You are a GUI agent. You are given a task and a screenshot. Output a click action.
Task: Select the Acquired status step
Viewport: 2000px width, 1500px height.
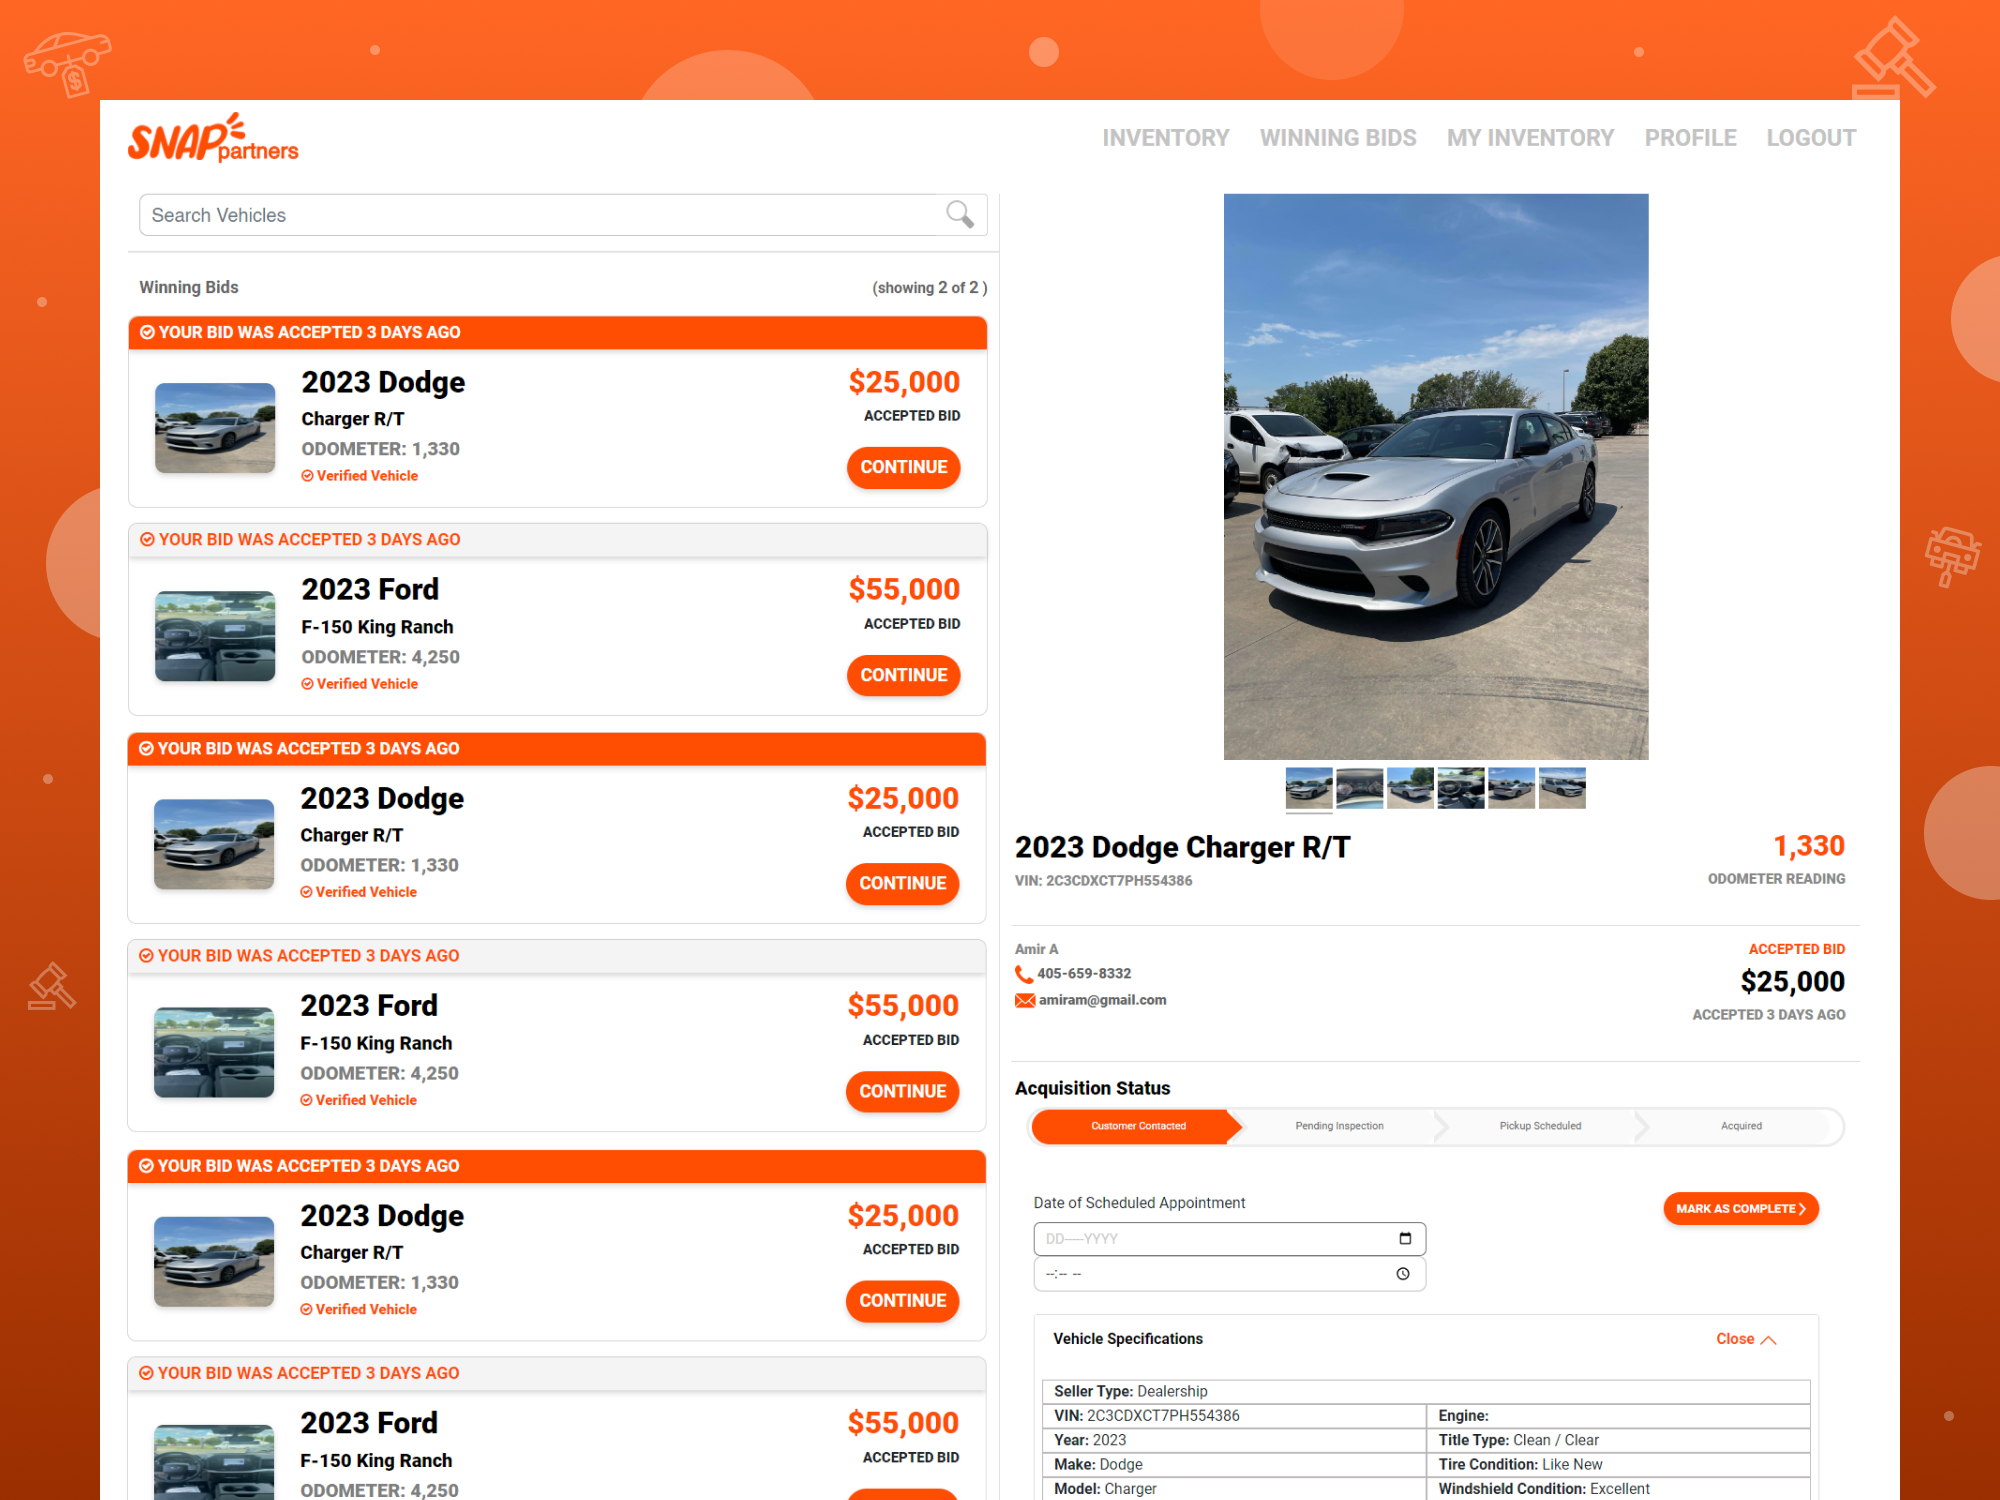1741,1126
